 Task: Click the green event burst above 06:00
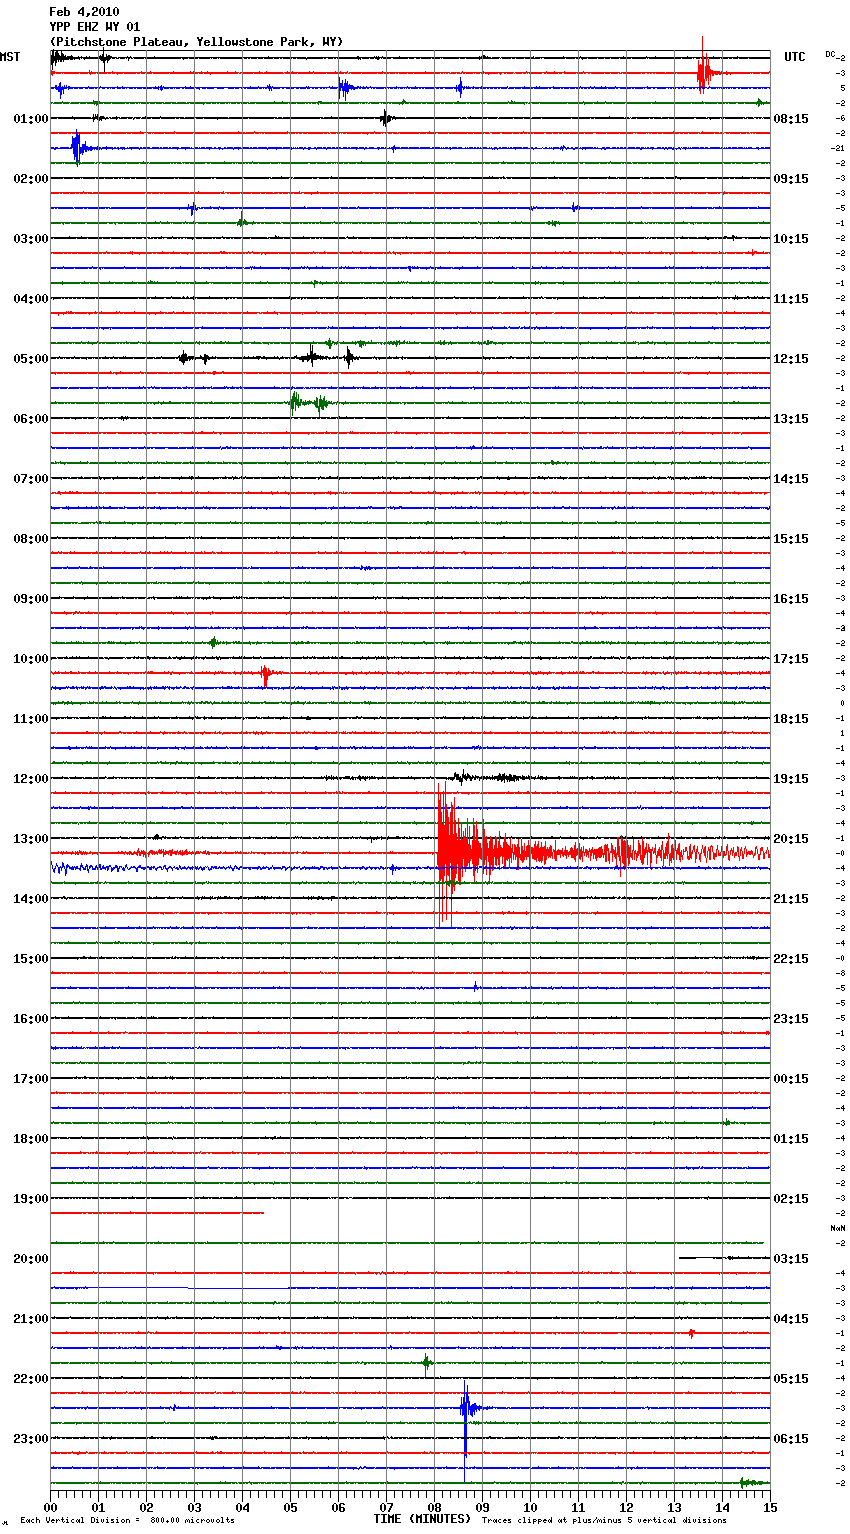click(x=296, y=403)
